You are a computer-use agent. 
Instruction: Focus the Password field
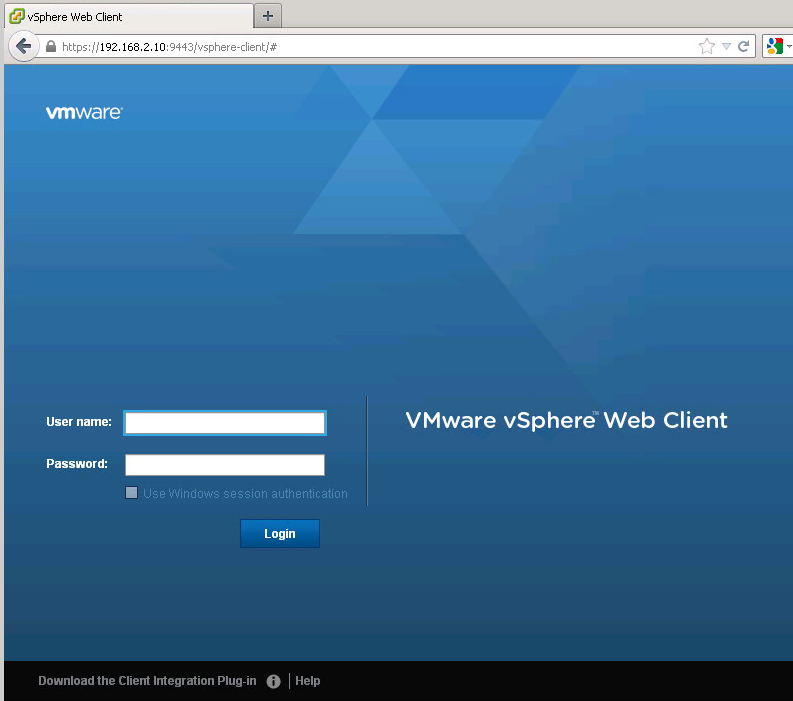click(x=225, y=465)
